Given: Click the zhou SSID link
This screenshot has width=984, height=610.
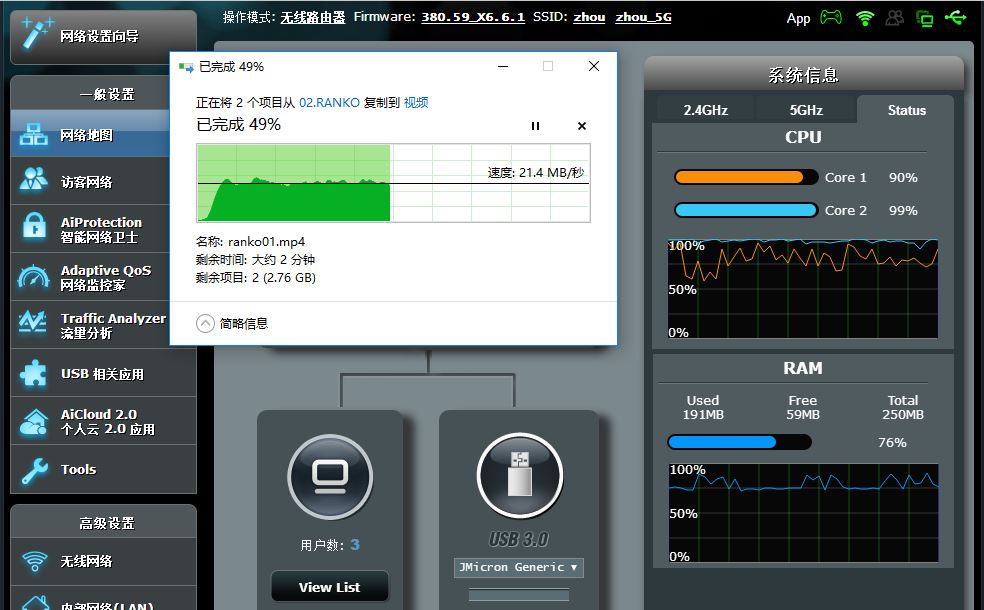Looking at the screenshot, I should point(589,17).
